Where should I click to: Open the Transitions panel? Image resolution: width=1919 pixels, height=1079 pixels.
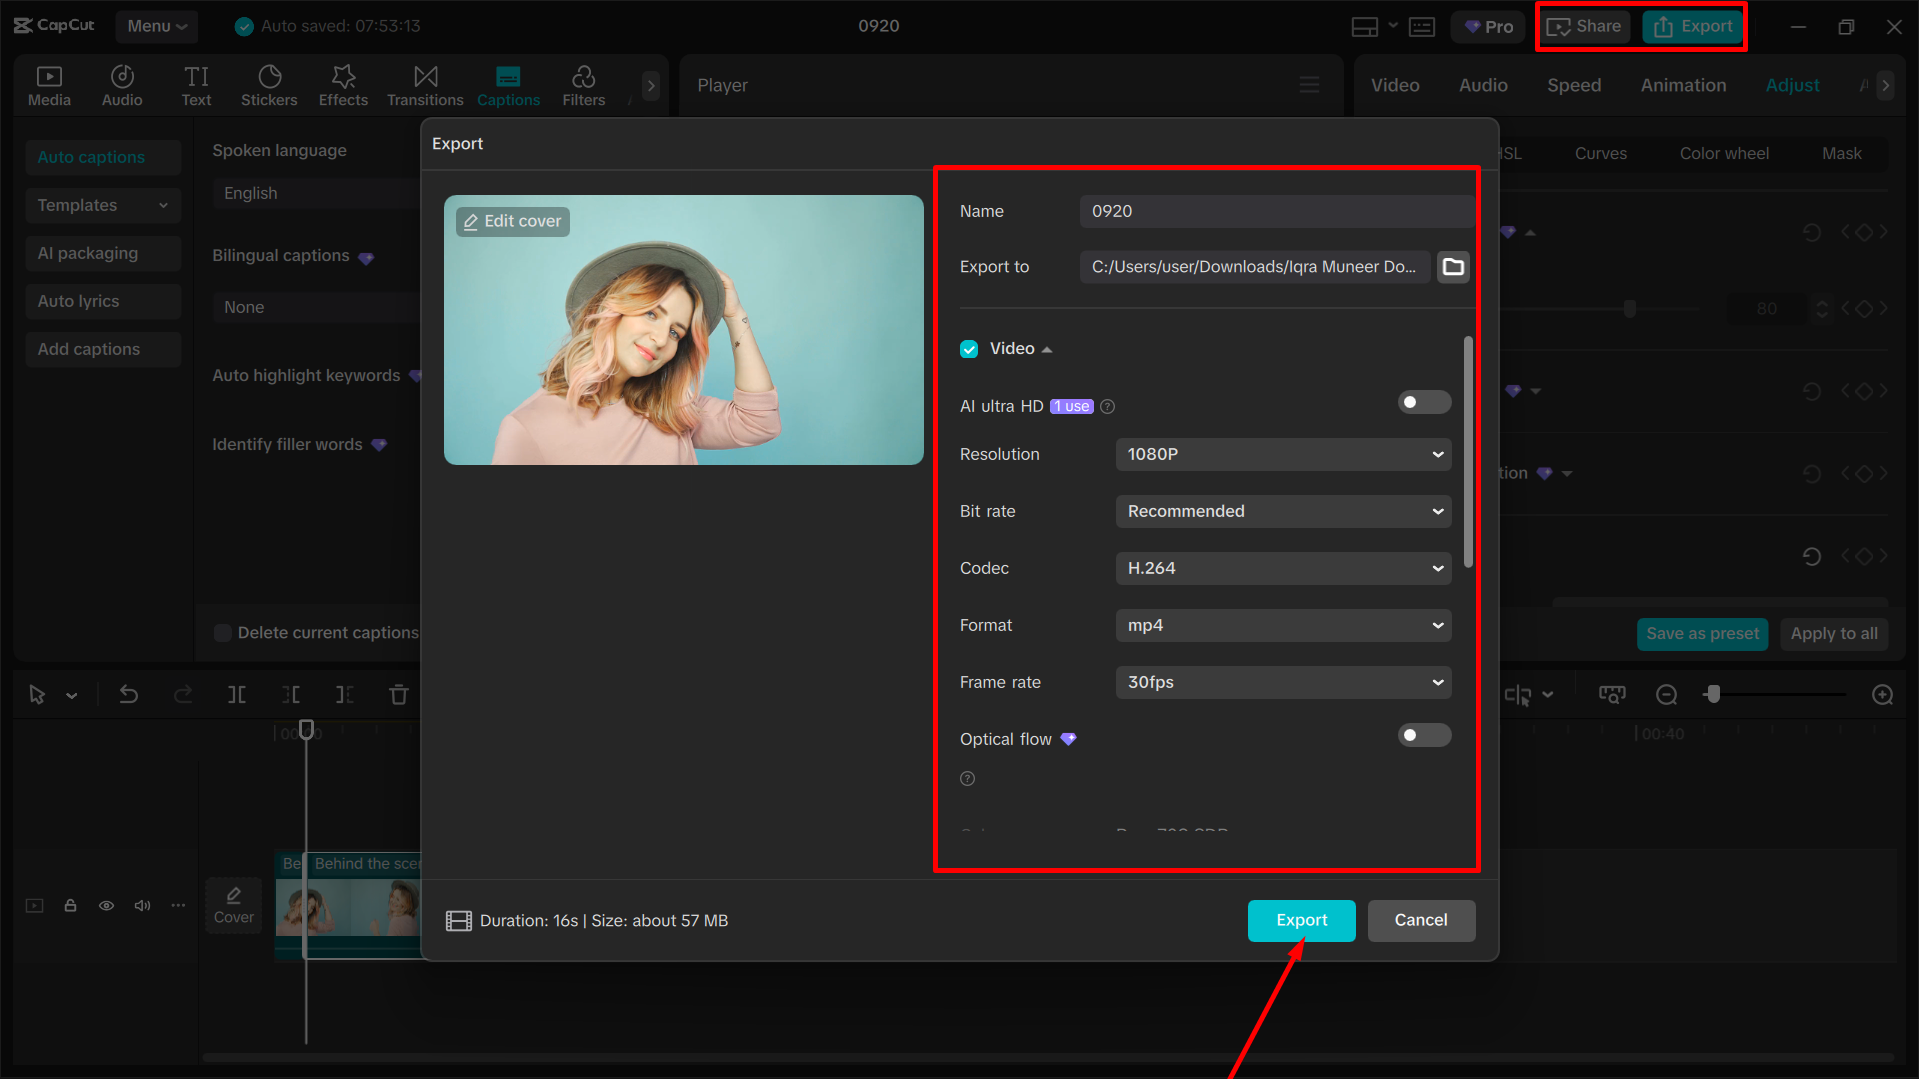[x=425, y=85]
